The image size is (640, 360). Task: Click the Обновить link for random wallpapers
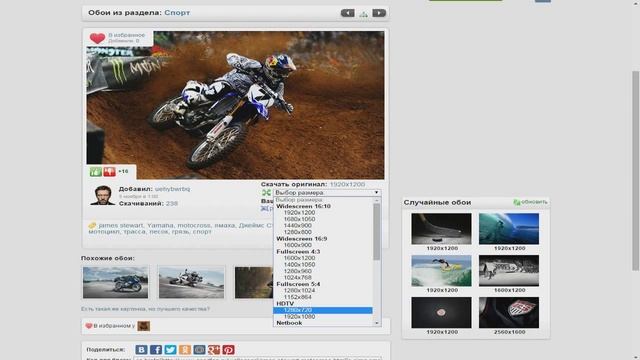pos(534,202)
